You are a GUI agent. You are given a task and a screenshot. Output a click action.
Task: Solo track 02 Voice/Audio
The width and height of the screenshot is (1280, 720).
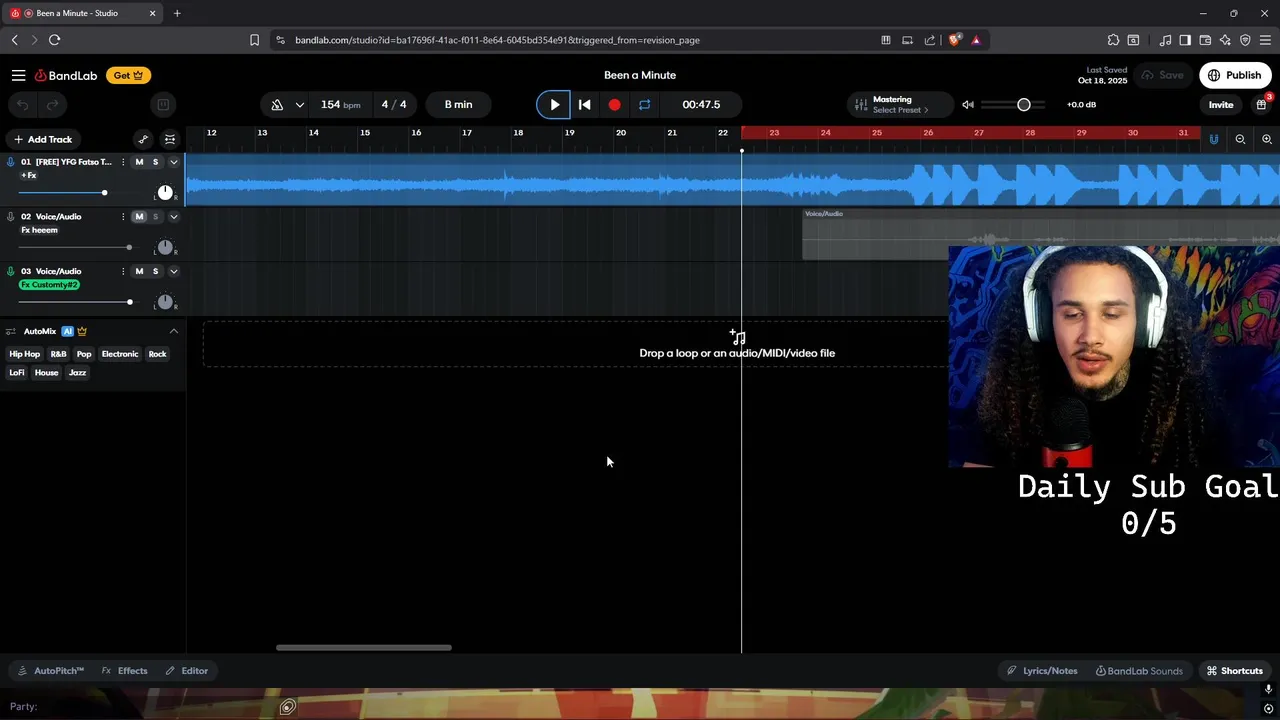[x=155, y=217]
